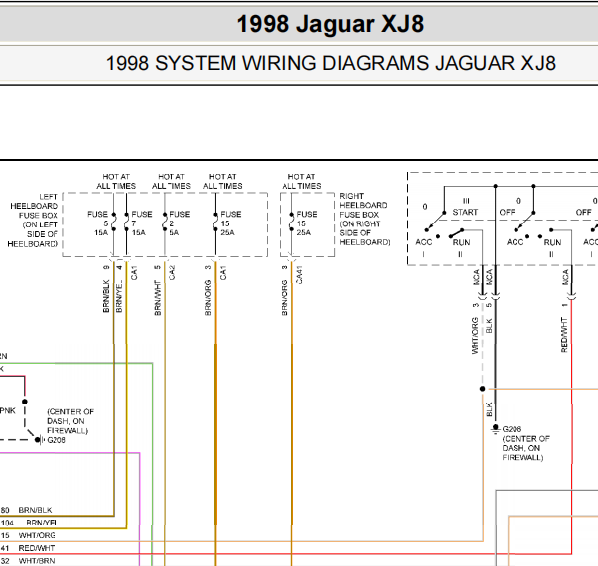Click the vertical "RED/WHT" wire label
This screenshot has height=566, width=598.
[564, 334]
